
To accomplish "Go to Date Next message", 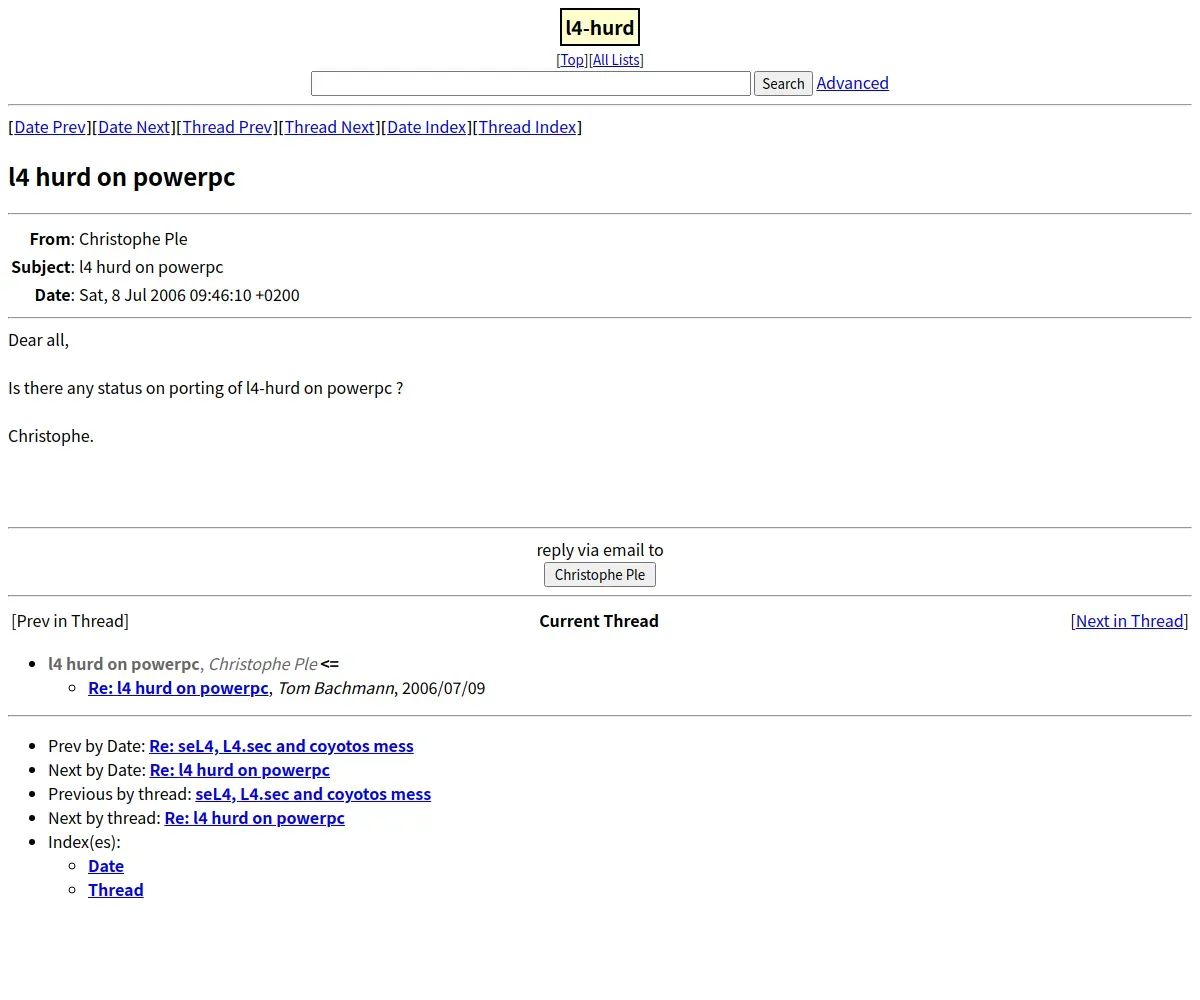I will click(x=134, y=127).
